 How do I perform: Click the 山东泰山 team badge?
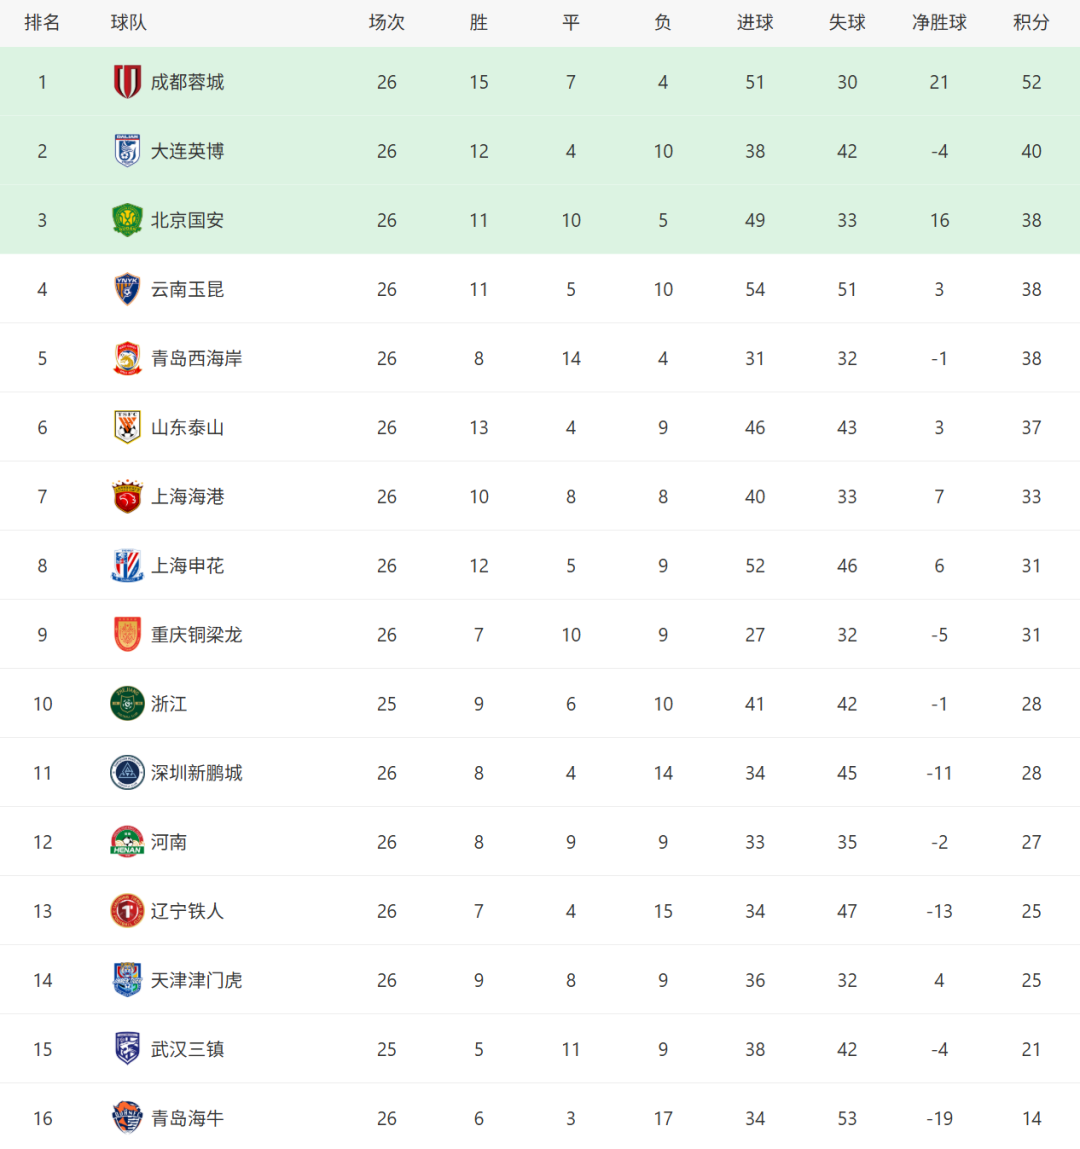point(127,427)
